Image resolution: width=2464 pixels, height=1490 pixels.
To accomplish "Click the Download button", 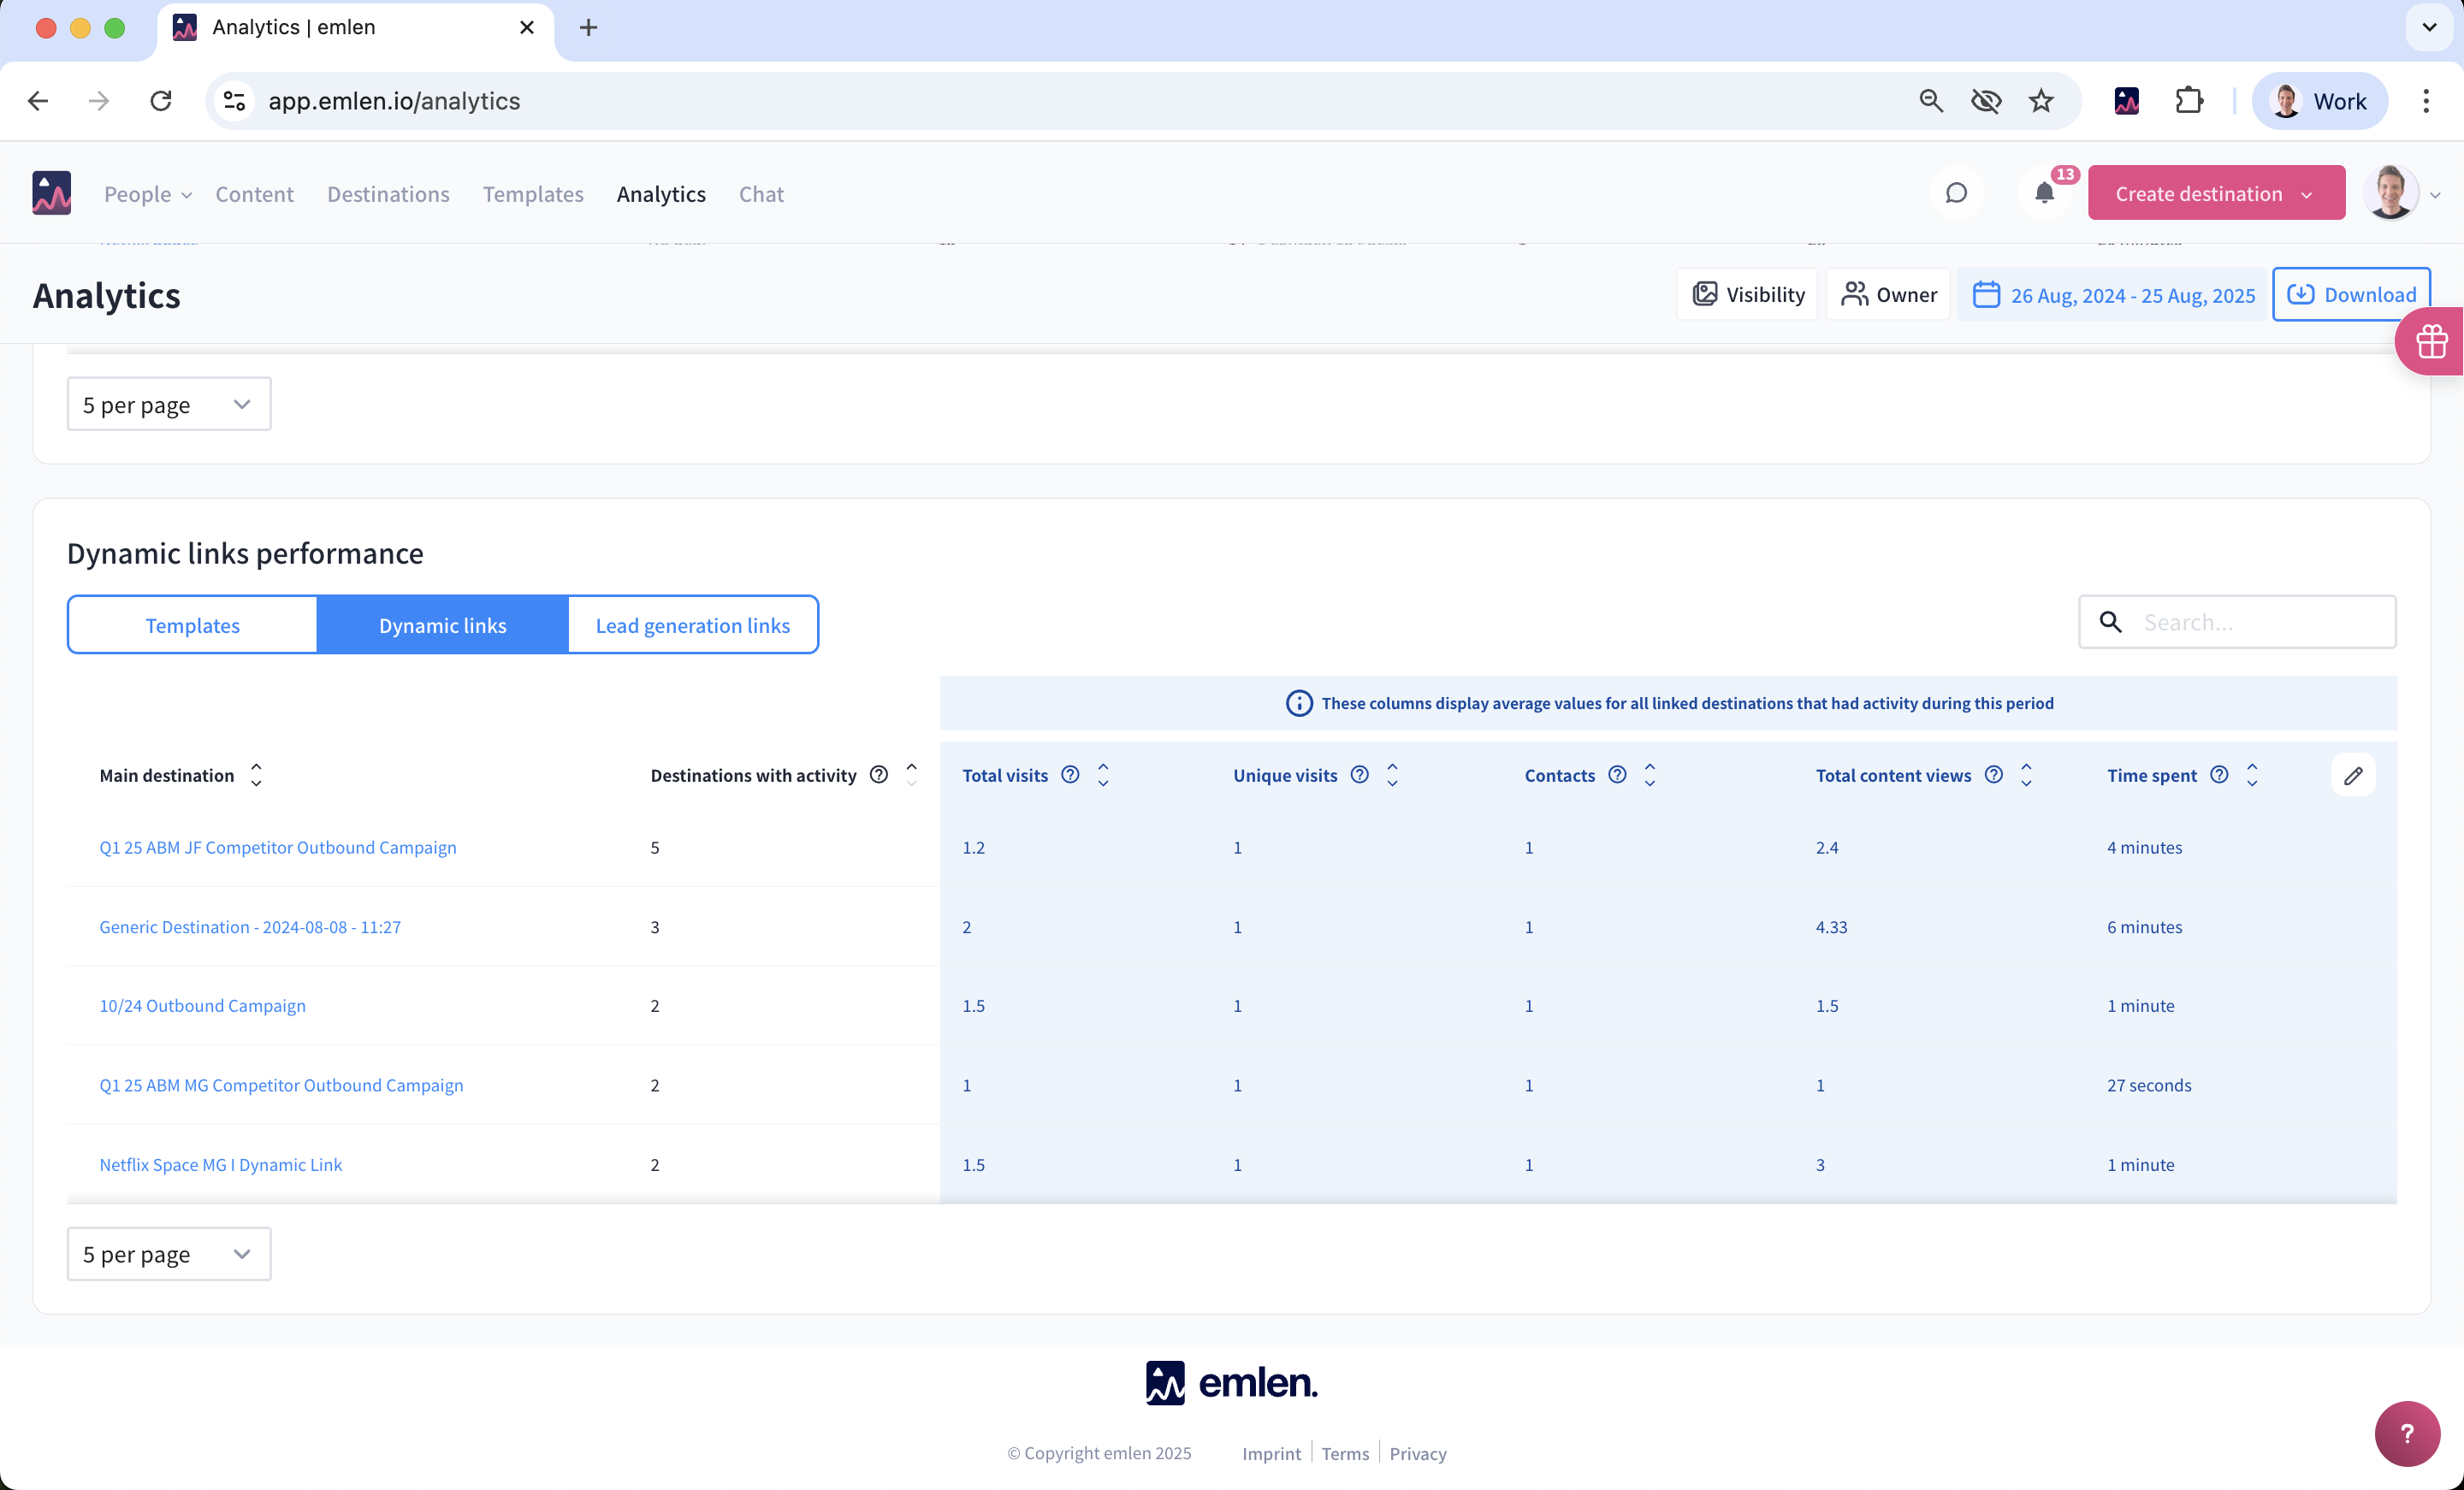I will [2350, 295].
